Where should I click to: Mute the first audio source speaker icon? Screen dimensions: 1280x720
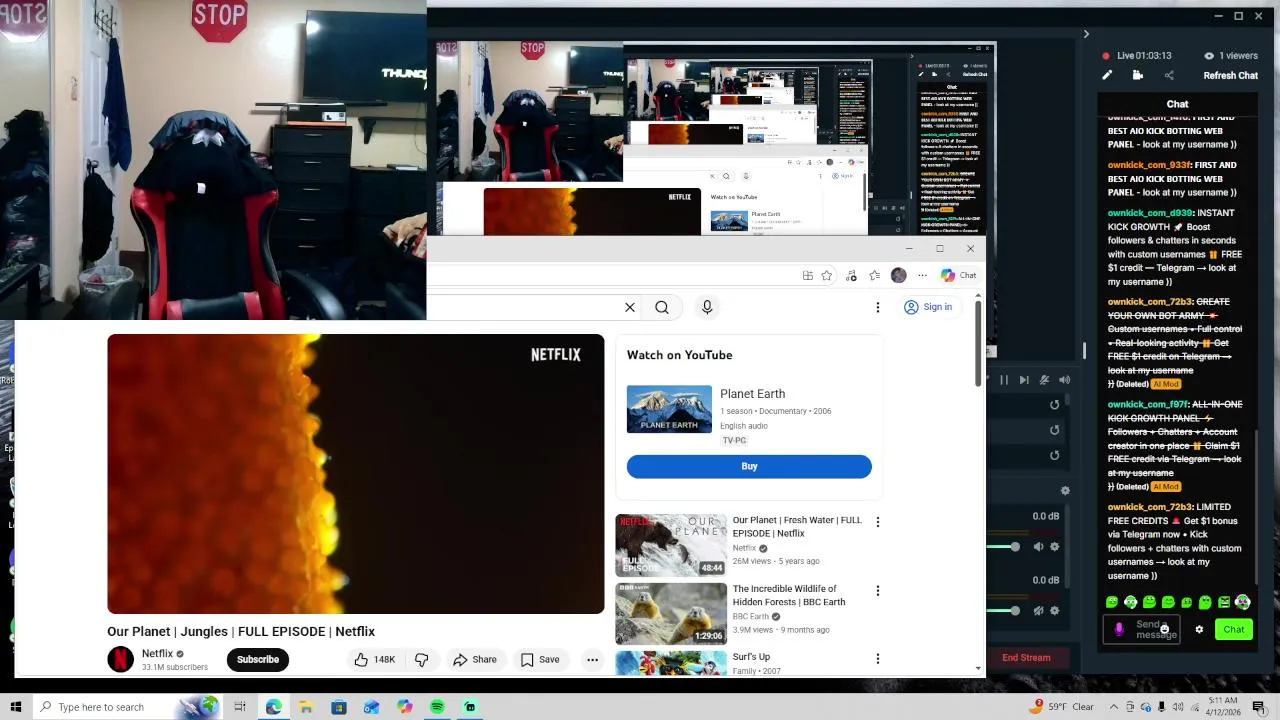(1038, 547)
